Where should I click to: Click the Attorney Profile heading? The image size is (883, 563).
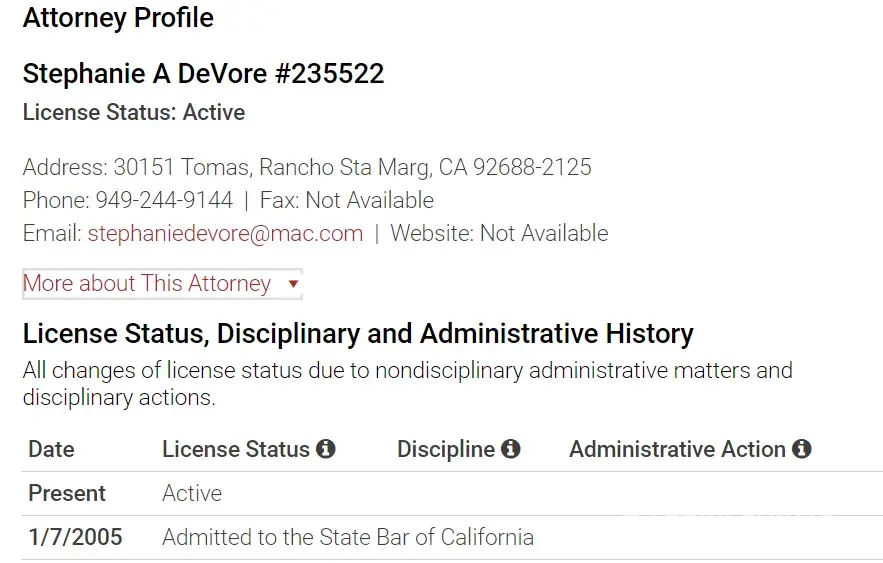point(118,18)
